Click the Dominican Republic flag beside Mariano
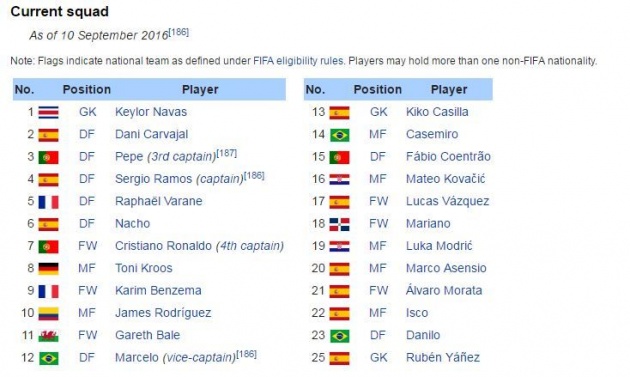Image resolution: width=630 pixels, height=377 pixels. 340,224
